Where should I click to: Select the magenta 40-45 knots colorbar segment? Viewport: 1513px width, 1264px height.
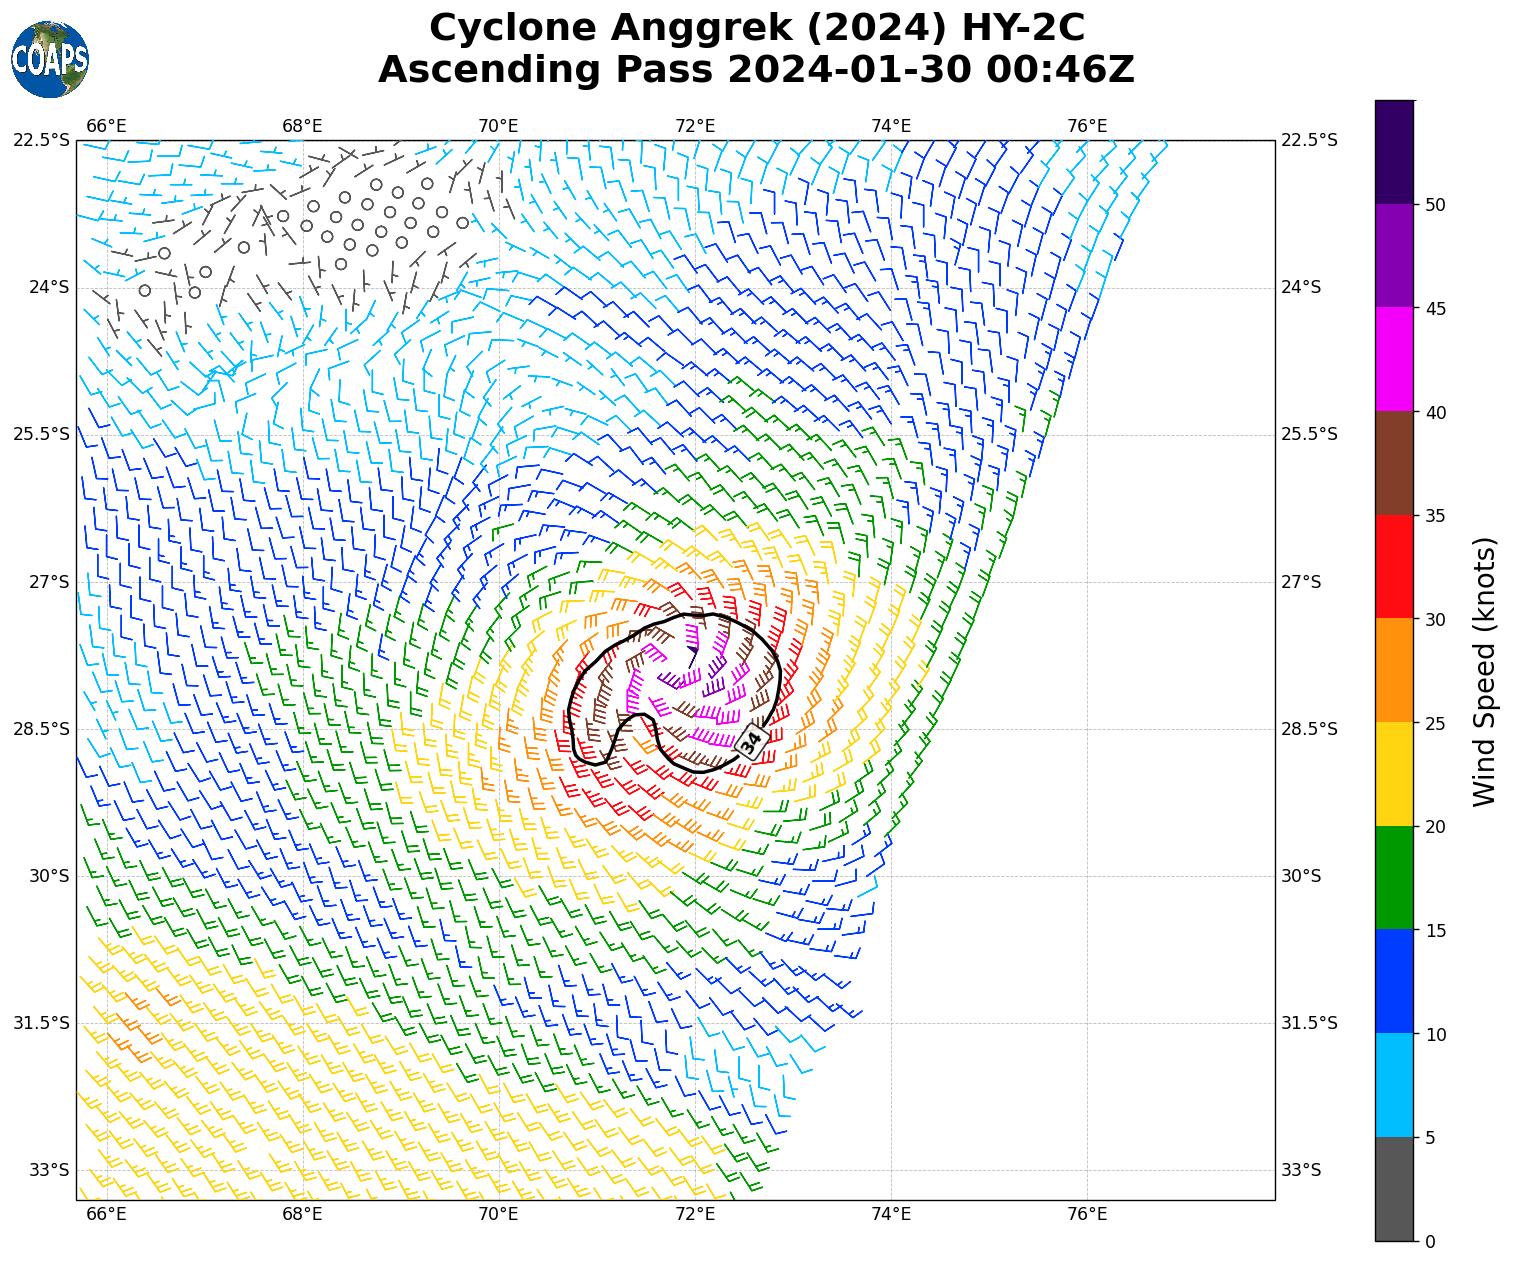coord(1394,359)
